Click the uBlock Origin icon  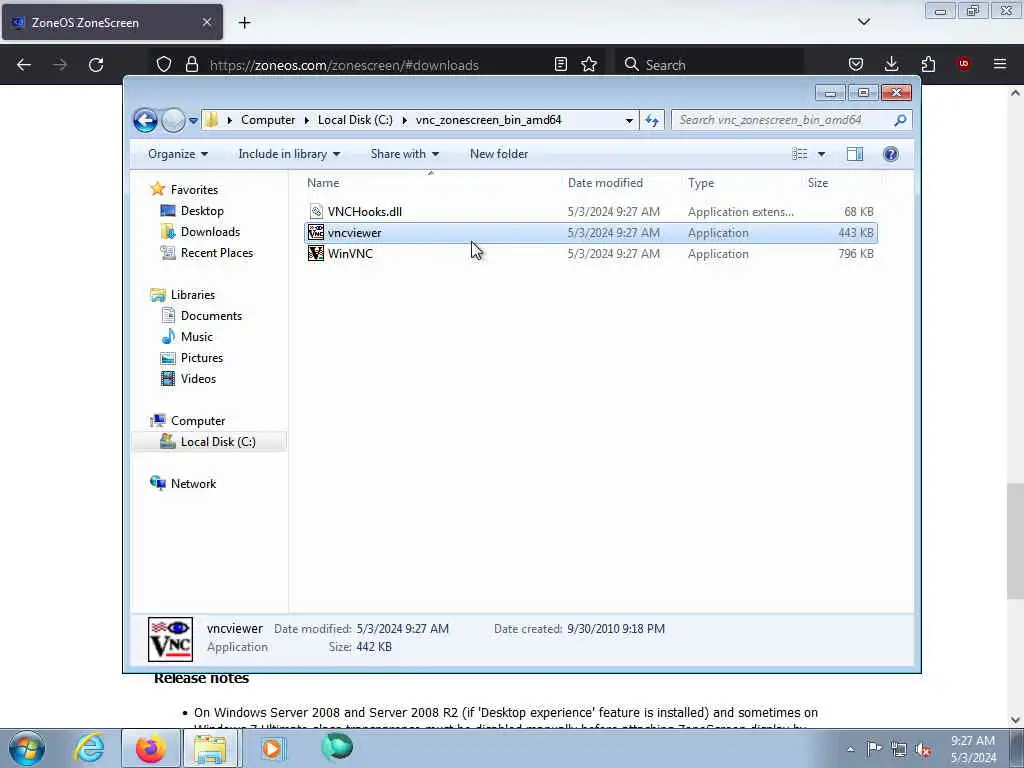coord(963,64)
